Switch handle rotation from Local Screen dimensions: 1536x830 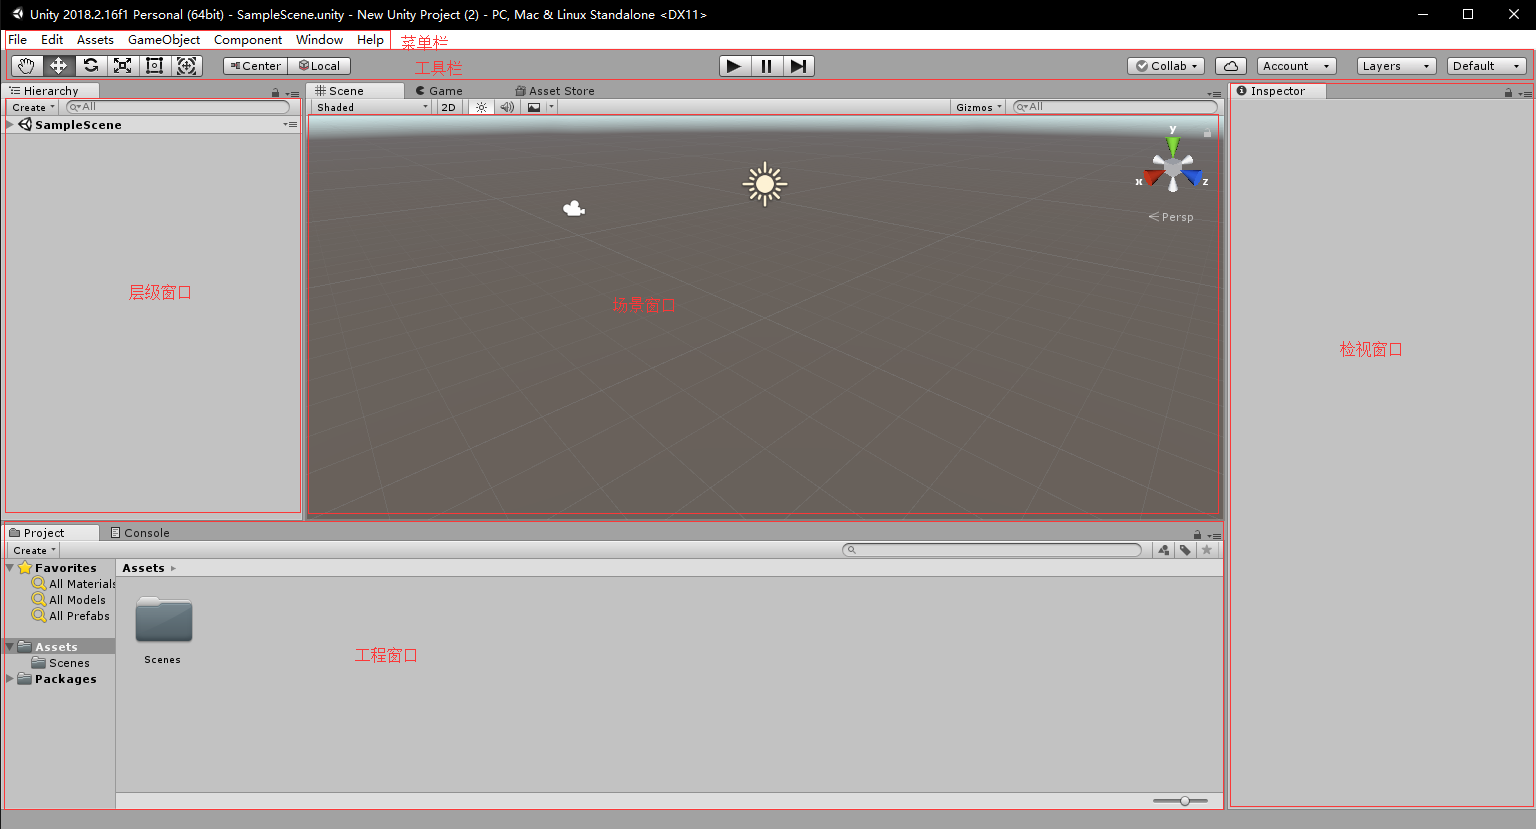319,65
